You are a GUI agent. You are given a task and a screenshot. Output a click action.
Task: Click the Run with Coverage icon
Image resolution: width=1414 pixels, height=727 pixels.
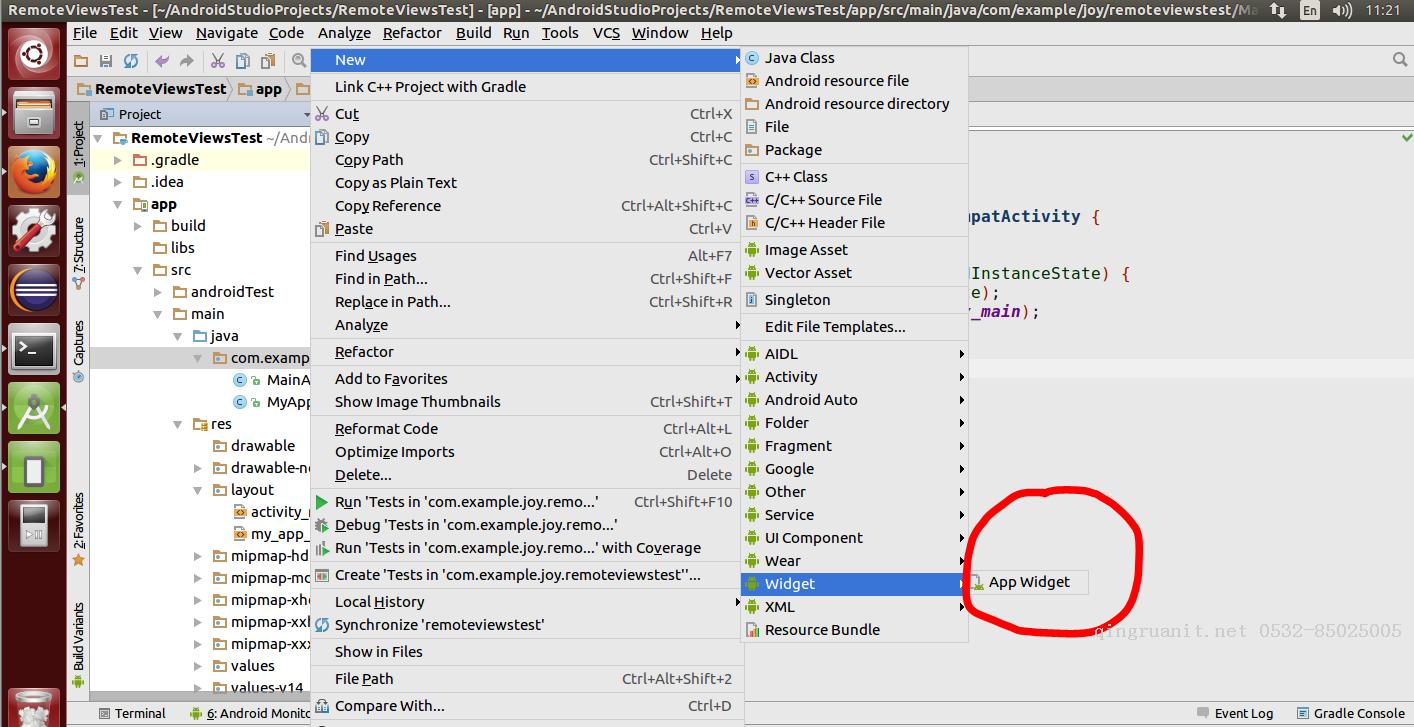coord(322,548)
